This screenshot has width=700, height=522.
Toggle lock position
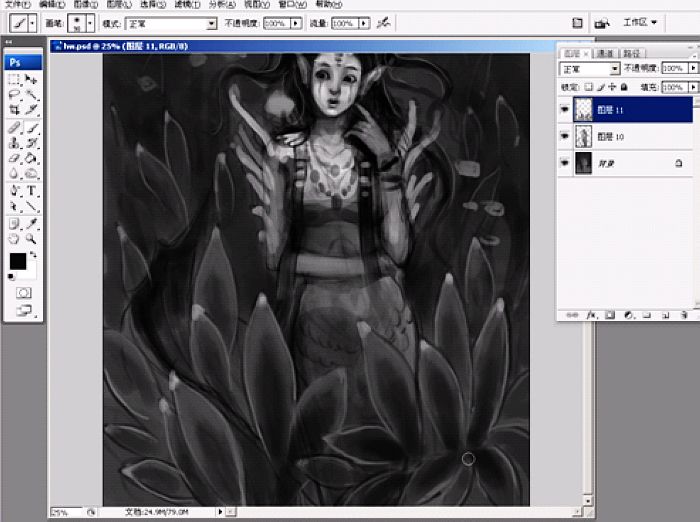(x=612, y=87)
